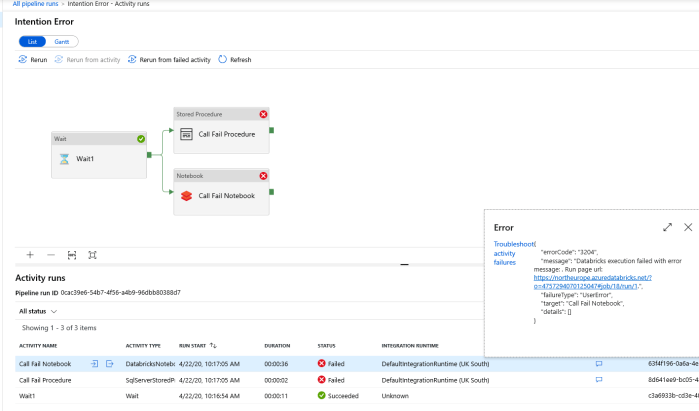The width and height of the screenshot is (699, 411).
Task: Click the Activity Type column header
Action: [x=143, y=345]
